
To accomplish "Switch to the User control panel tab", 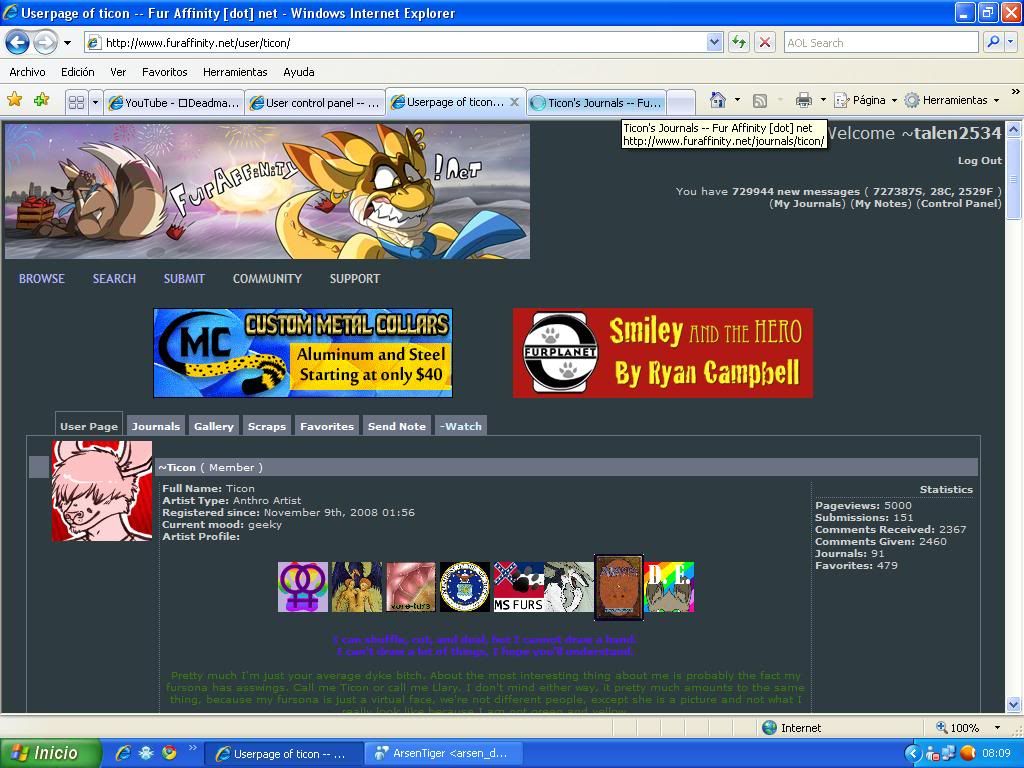I will pos(314,103).
